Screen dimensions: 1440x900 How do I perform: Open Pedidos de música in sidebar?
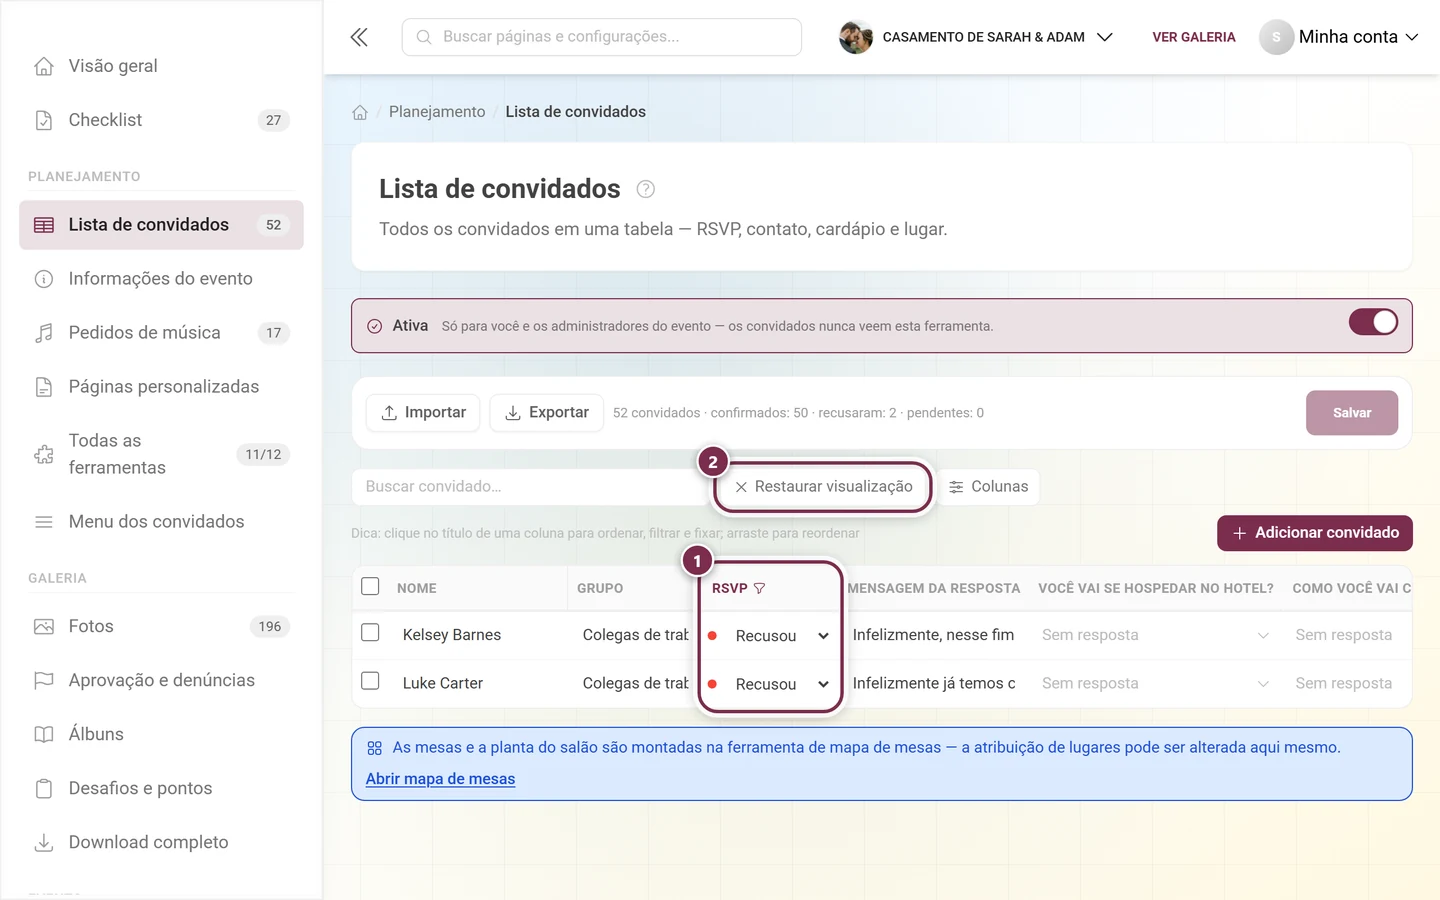click(161, 333)
